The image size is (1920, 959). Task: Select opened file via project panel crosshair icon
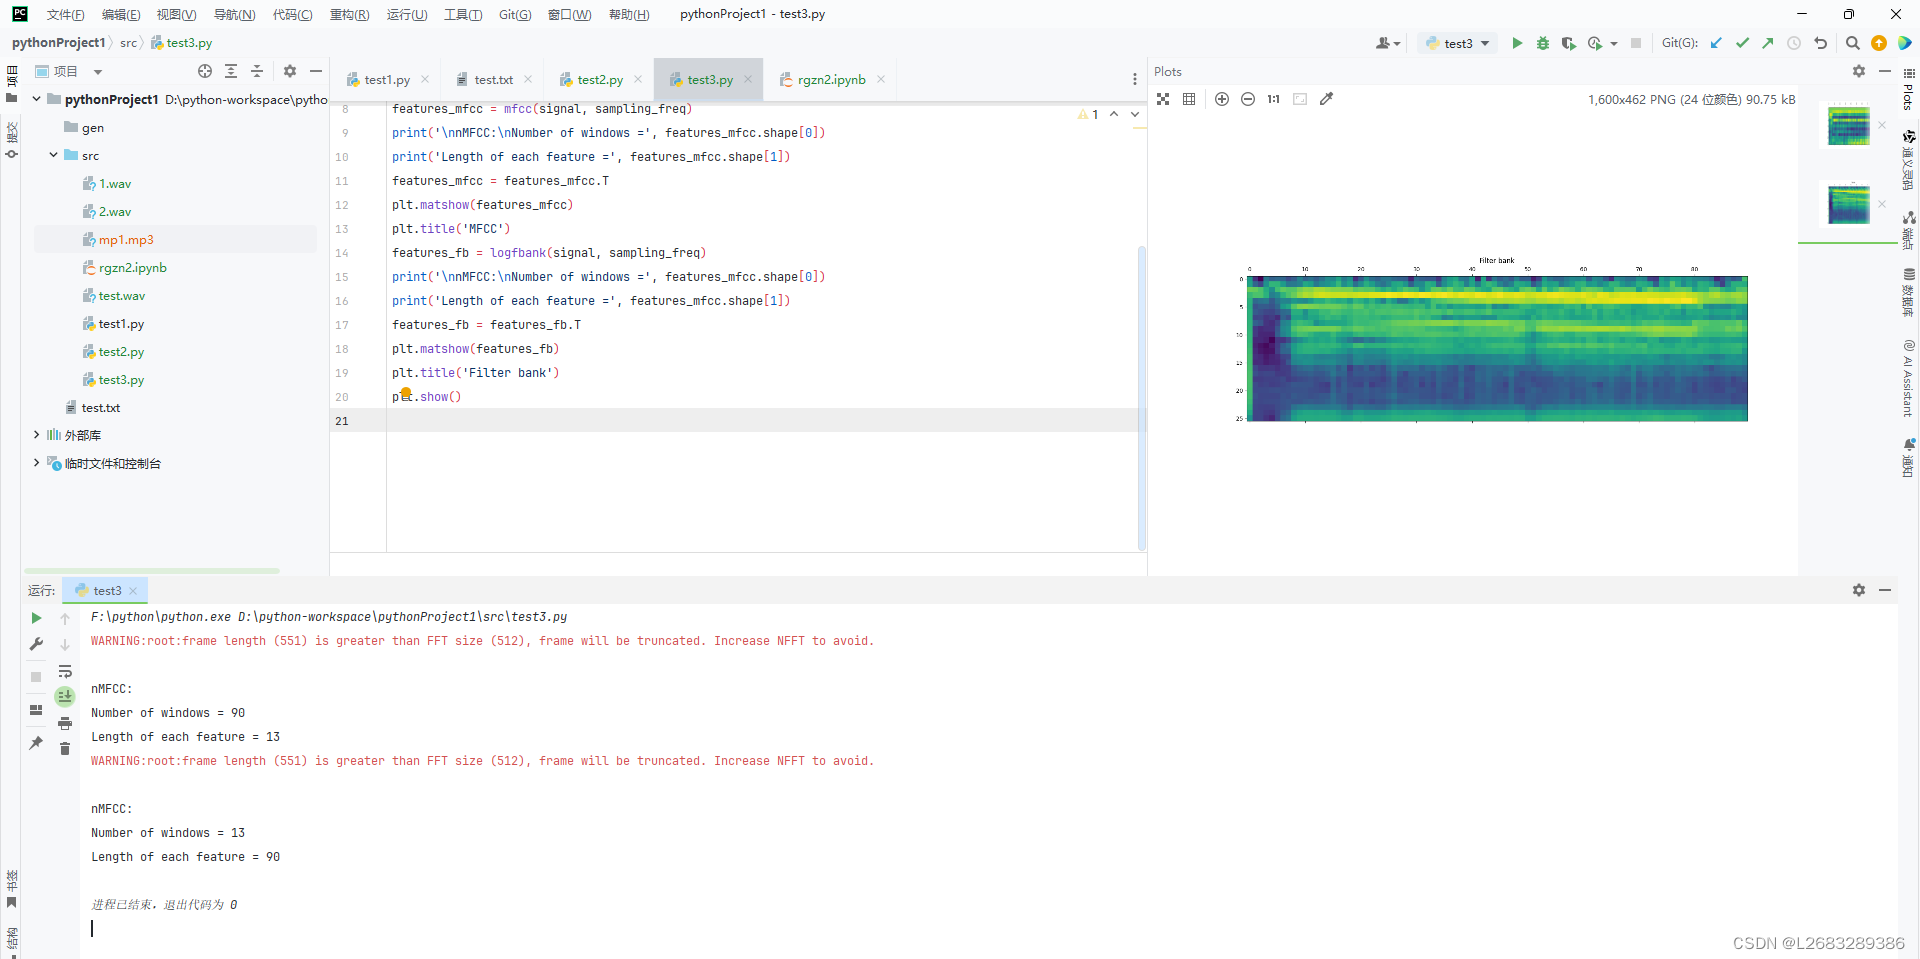[205, 71]
